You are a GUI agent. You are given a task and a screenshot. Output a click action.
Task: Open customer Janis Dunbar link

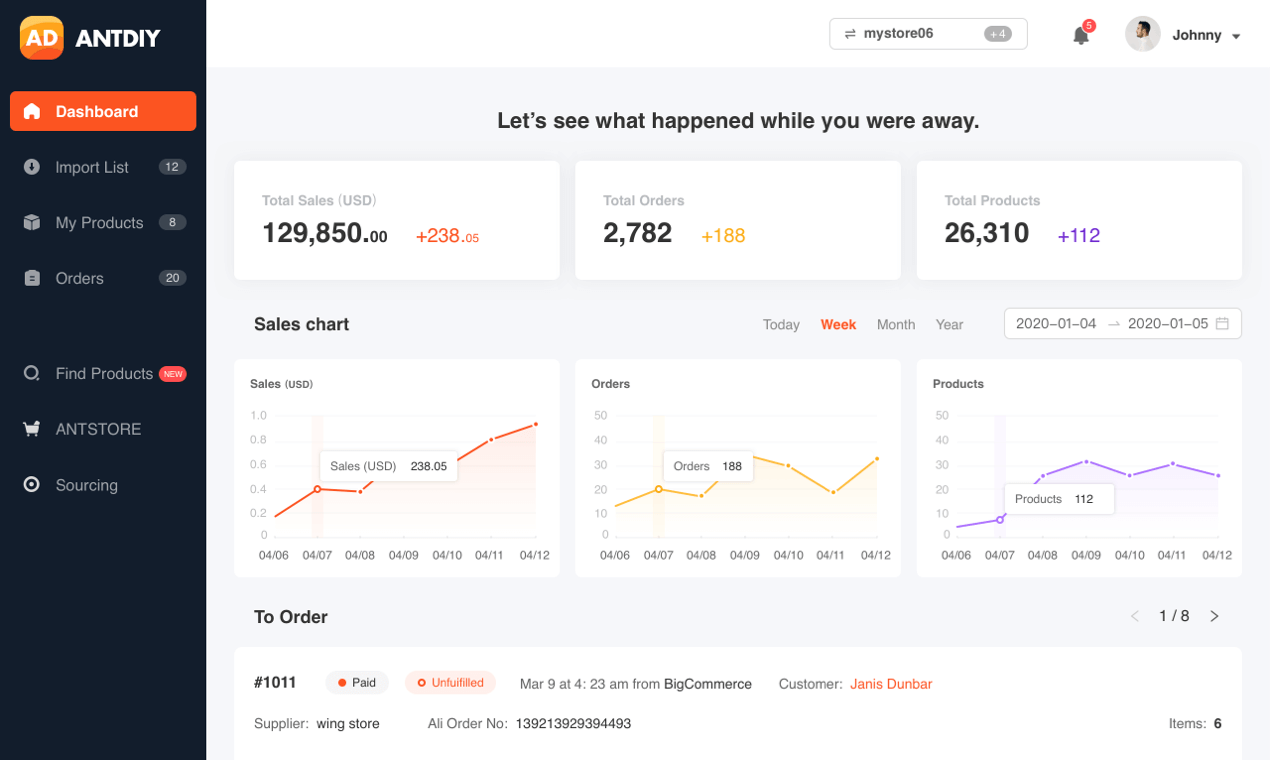click(x=891, y=684)
